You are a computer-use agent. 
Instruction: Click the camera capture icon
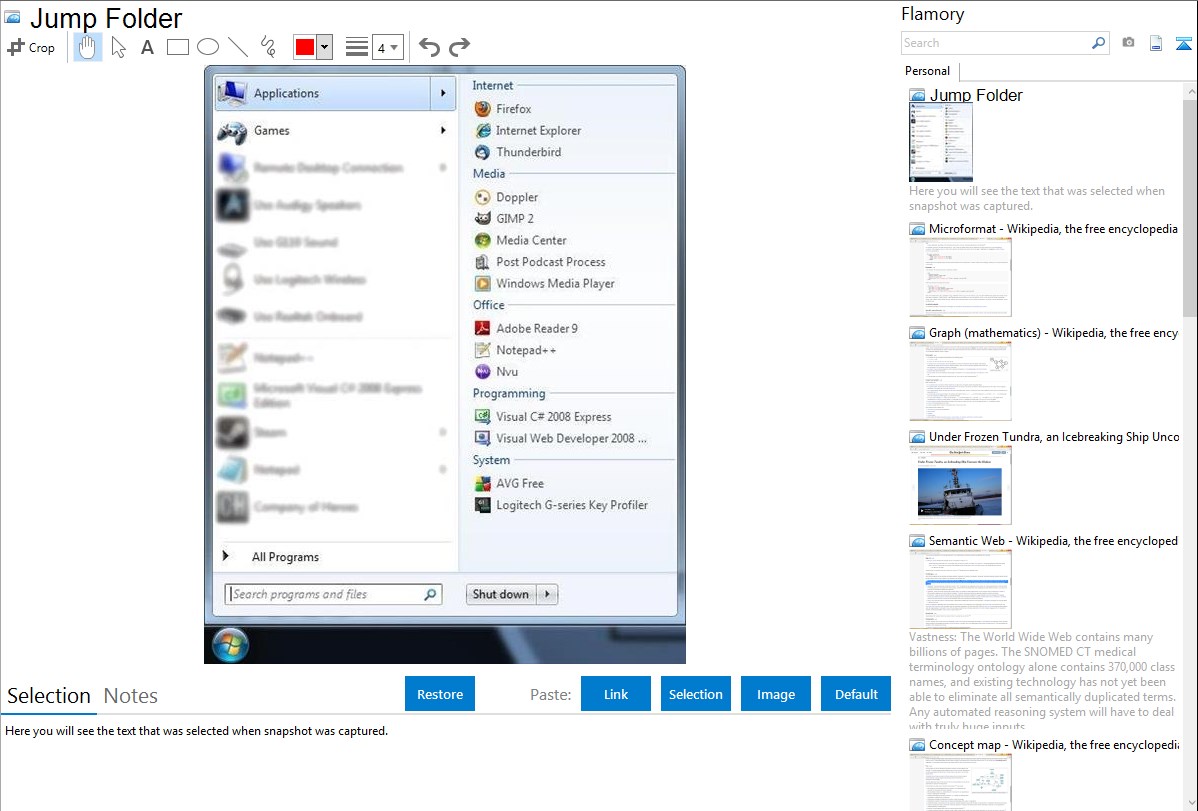[1128, 43]
